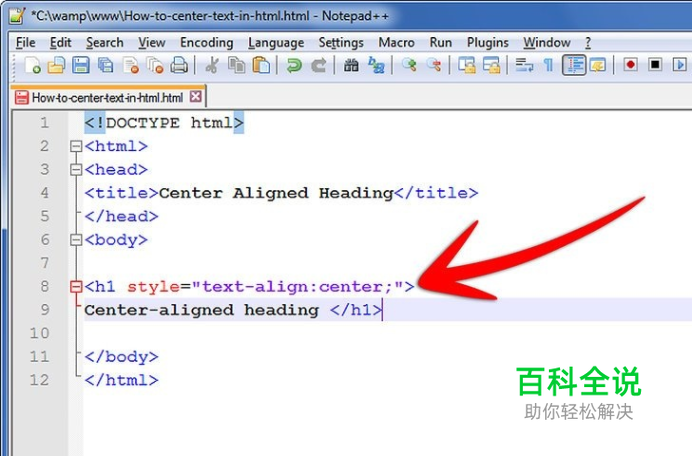
Task: Cut selection with the scissors icon
Action: point(212,66)
